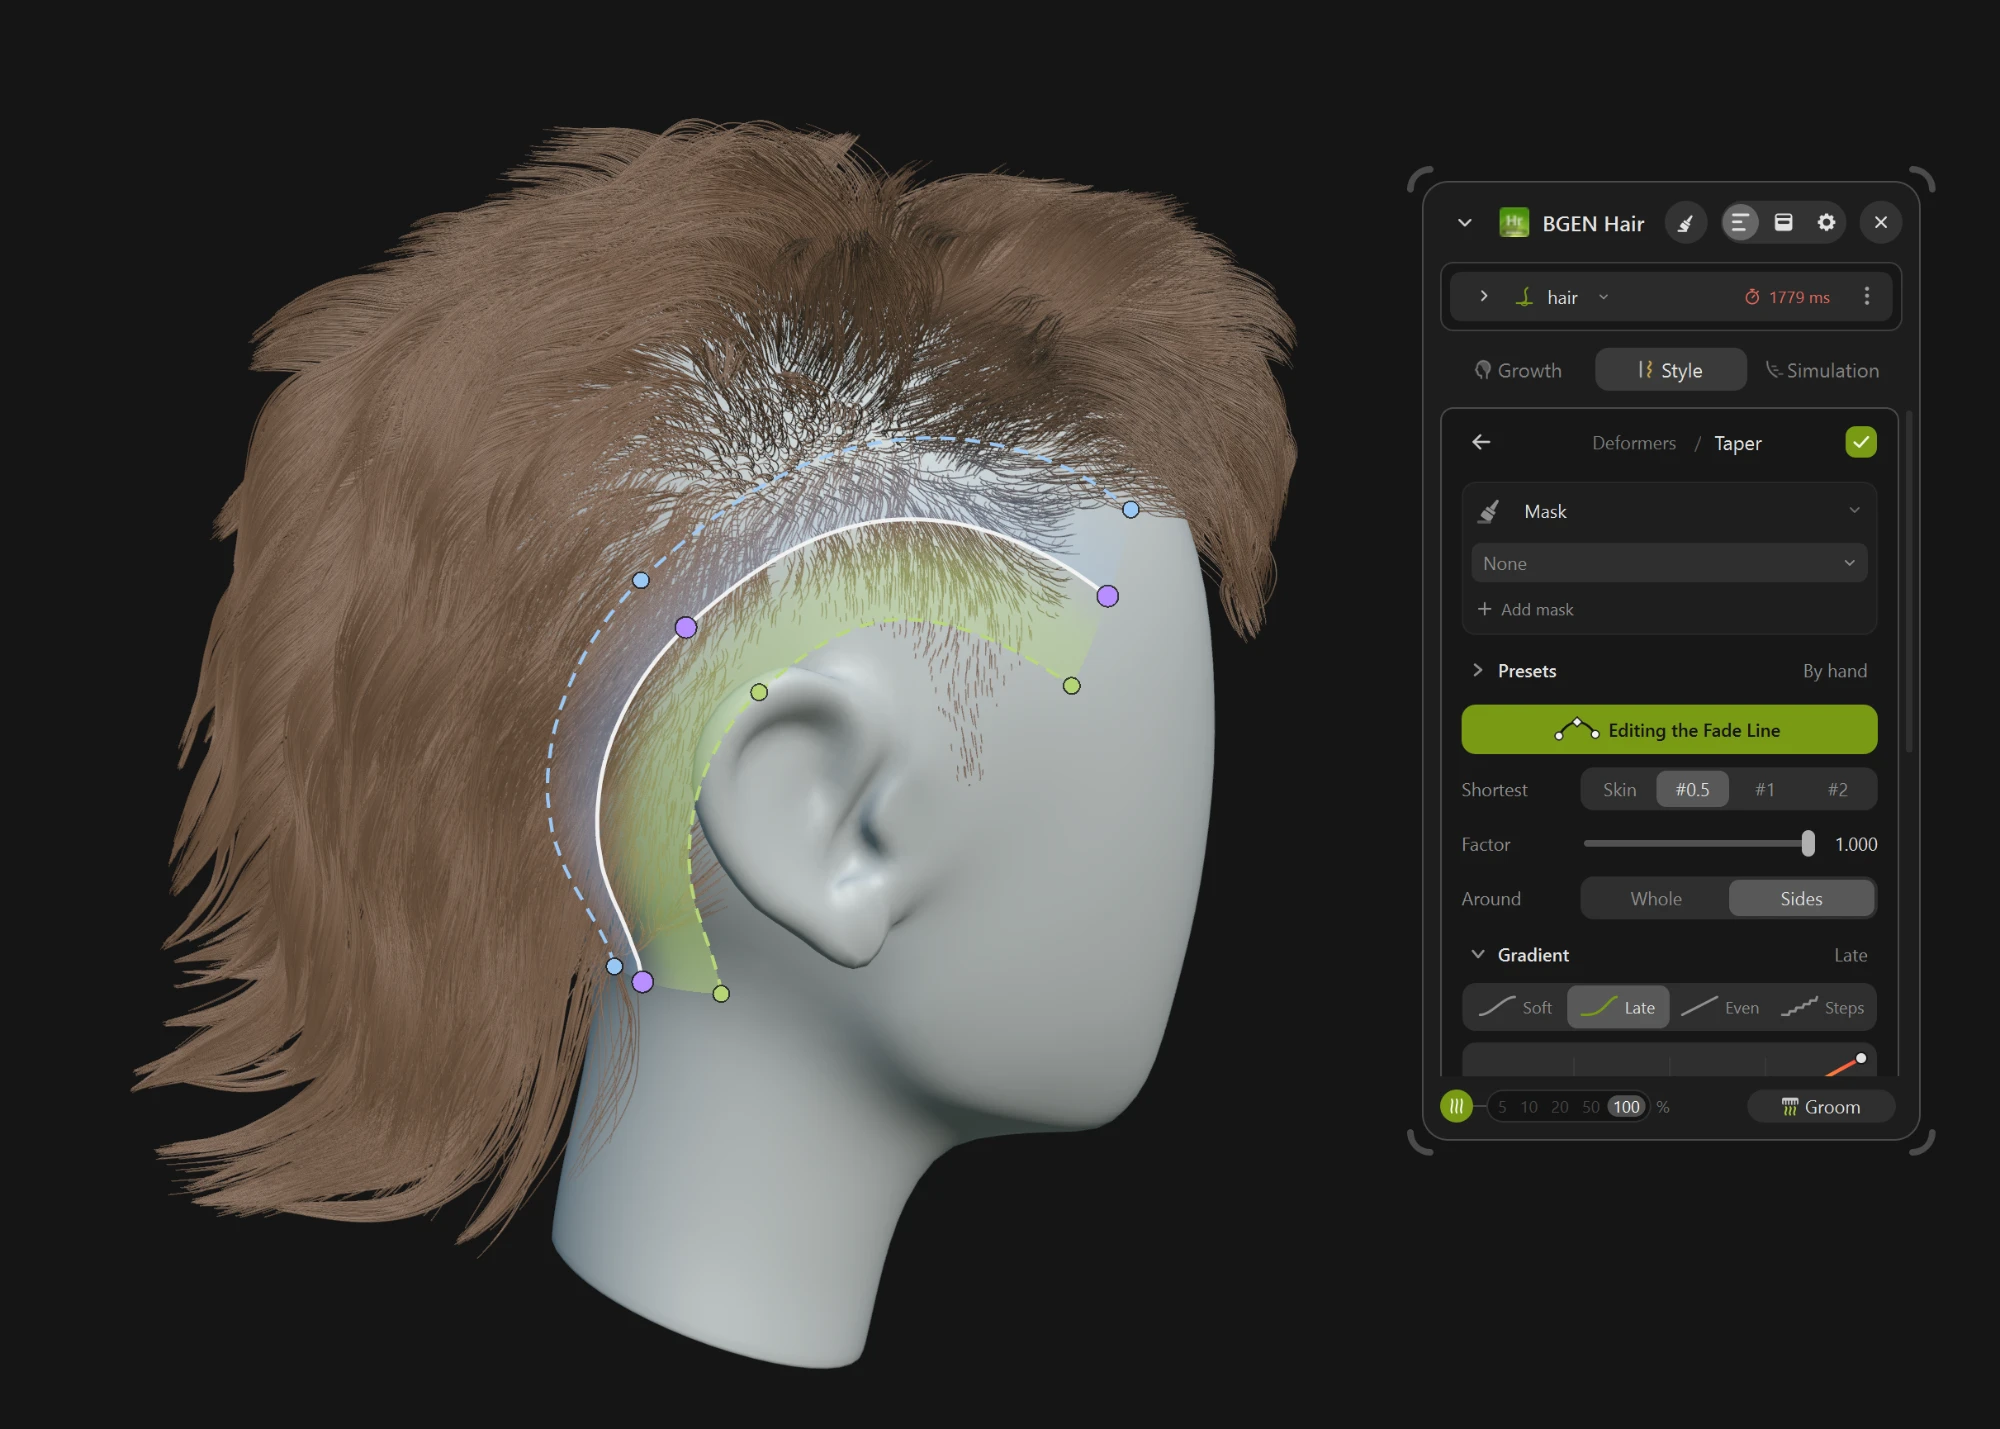Switch to the Style tab
Image resolution: width=2000 pixels, height=1429 pixels.
1671,370
